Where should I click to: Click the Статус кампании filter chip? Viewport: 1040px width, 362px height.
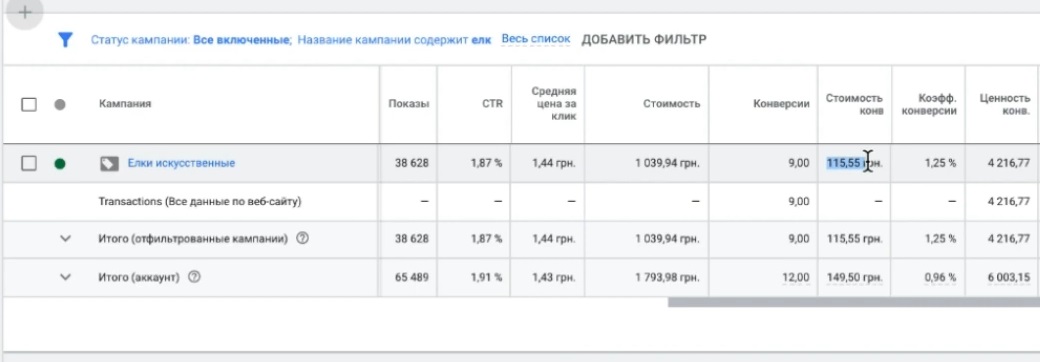pyautogui.click(x=191, y=40)
